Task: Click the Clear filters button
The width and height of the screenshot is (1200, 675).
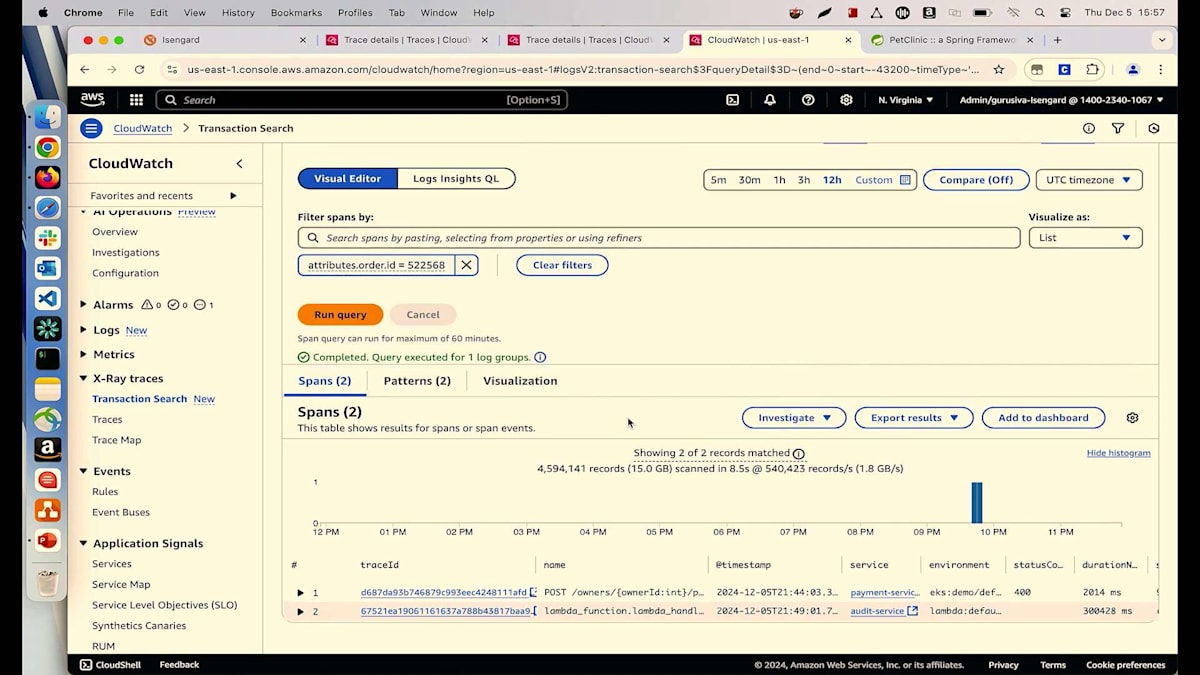Action: pyautogui.click(x=562, y=265)
